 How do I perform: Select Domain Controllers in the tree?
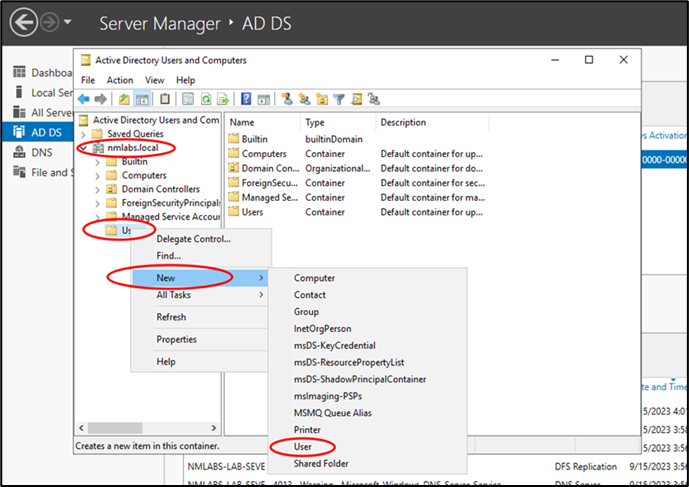tap(160, 189)
